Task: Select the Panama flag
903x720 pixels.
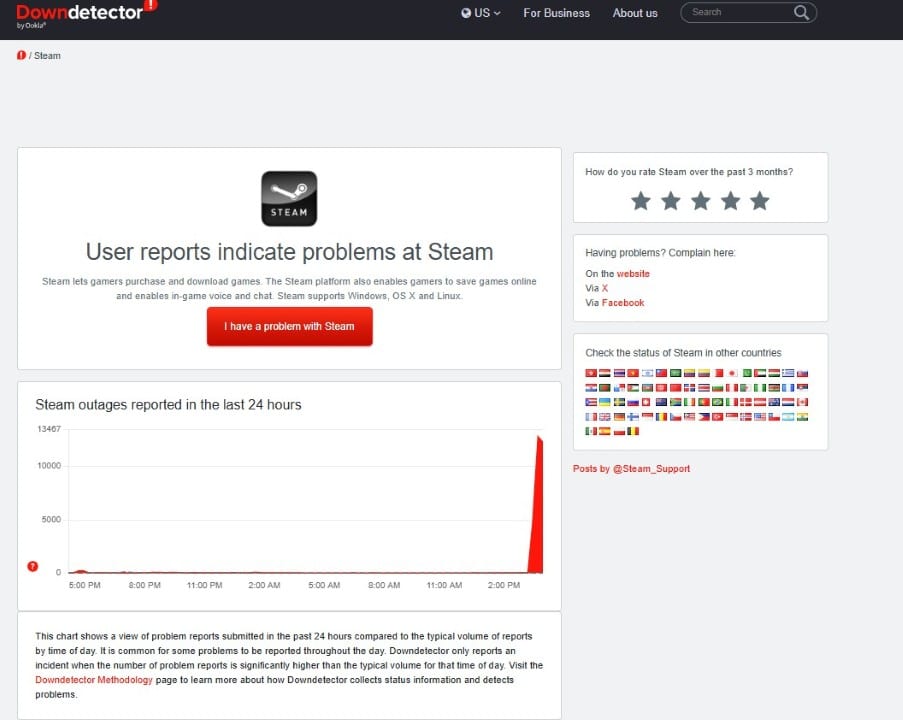Action: click(x=619, y=388)
